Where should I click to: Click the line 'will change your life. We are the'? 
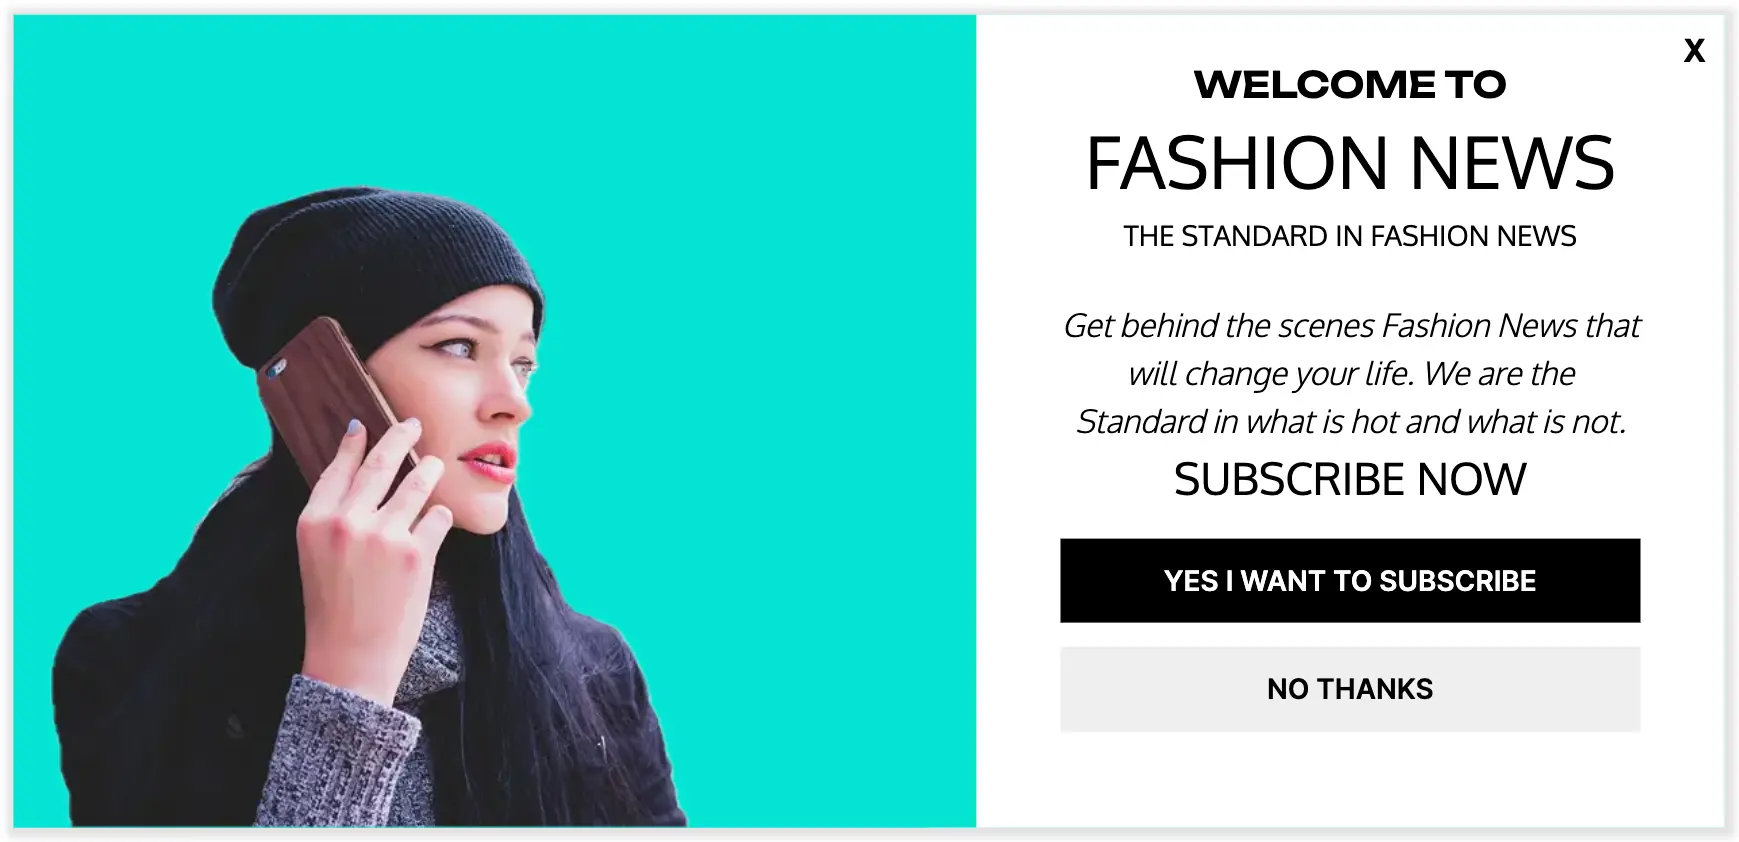click(x=1350, y=374)
